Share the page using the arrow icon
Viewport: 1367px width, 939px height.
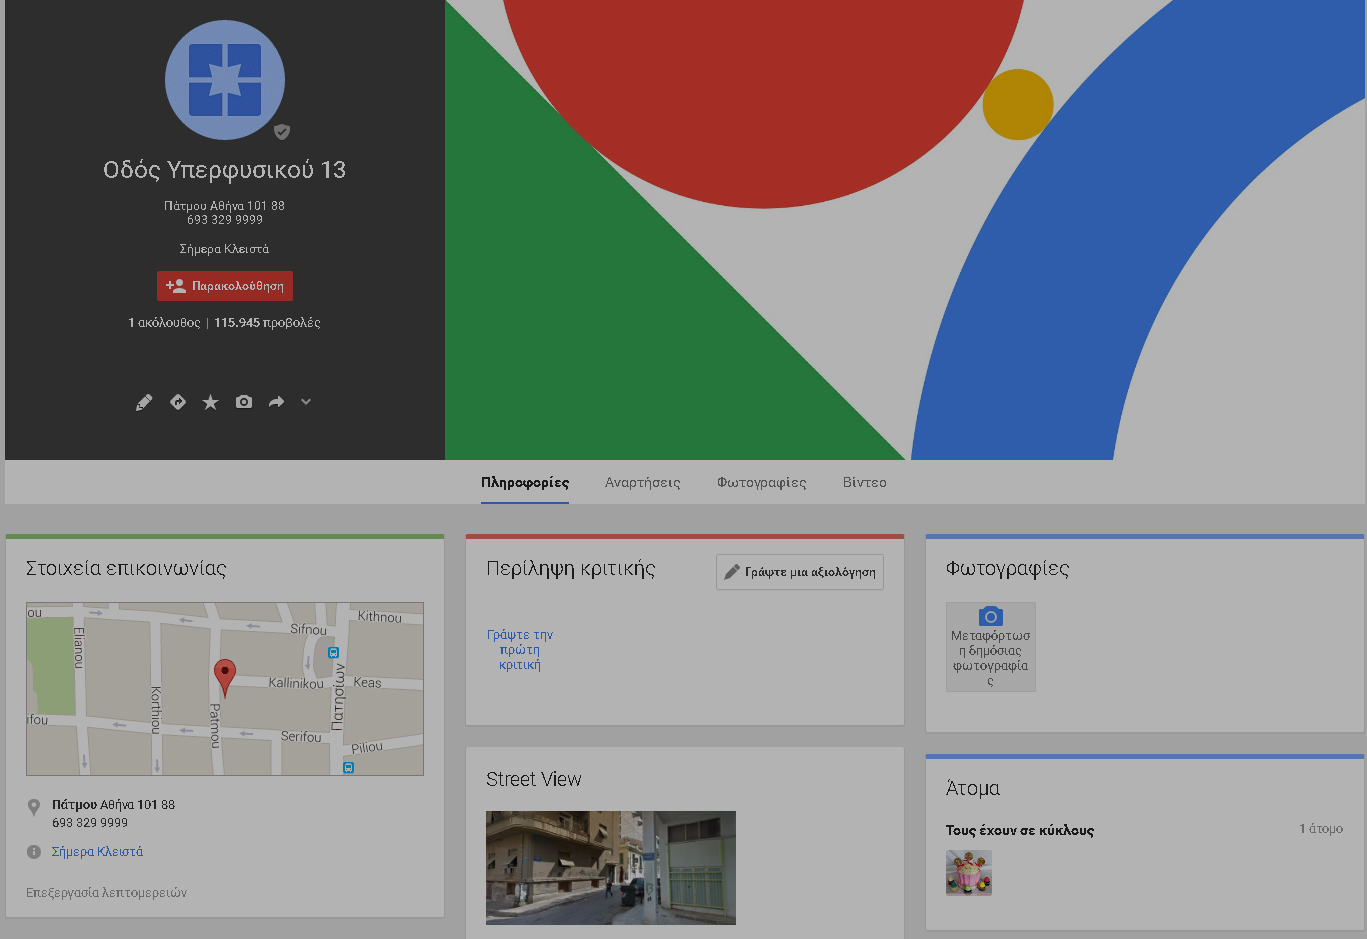coord(276,402)
